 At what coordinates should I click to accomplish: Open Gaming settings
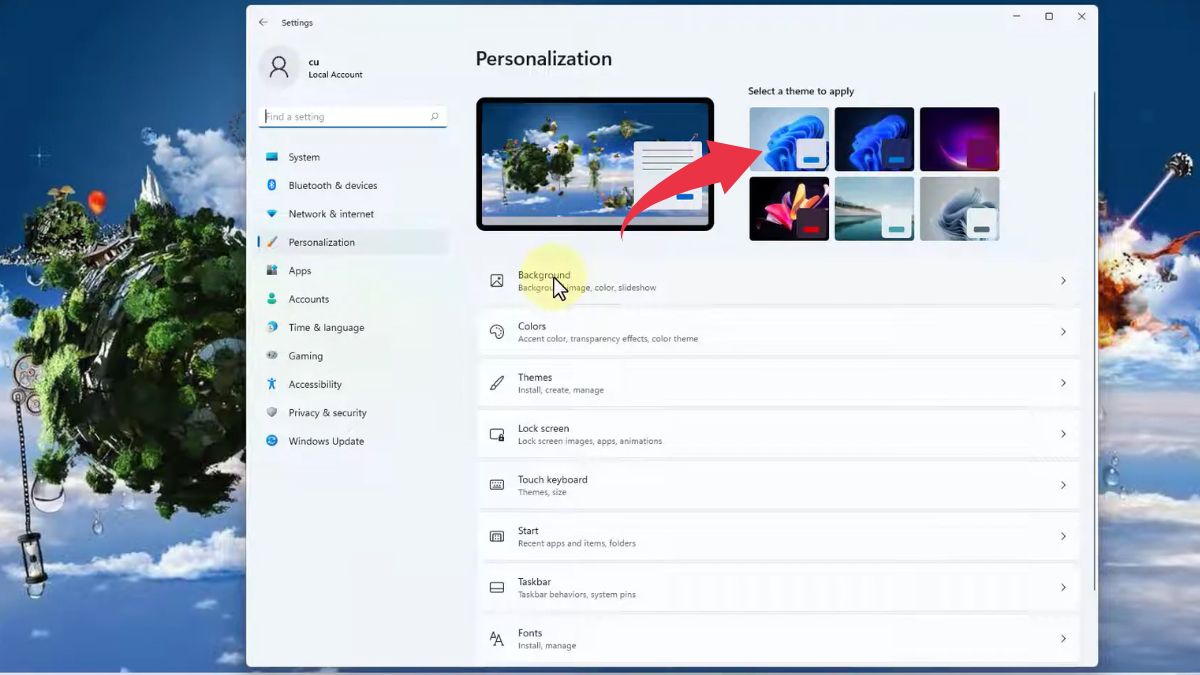tap(353, 356)
